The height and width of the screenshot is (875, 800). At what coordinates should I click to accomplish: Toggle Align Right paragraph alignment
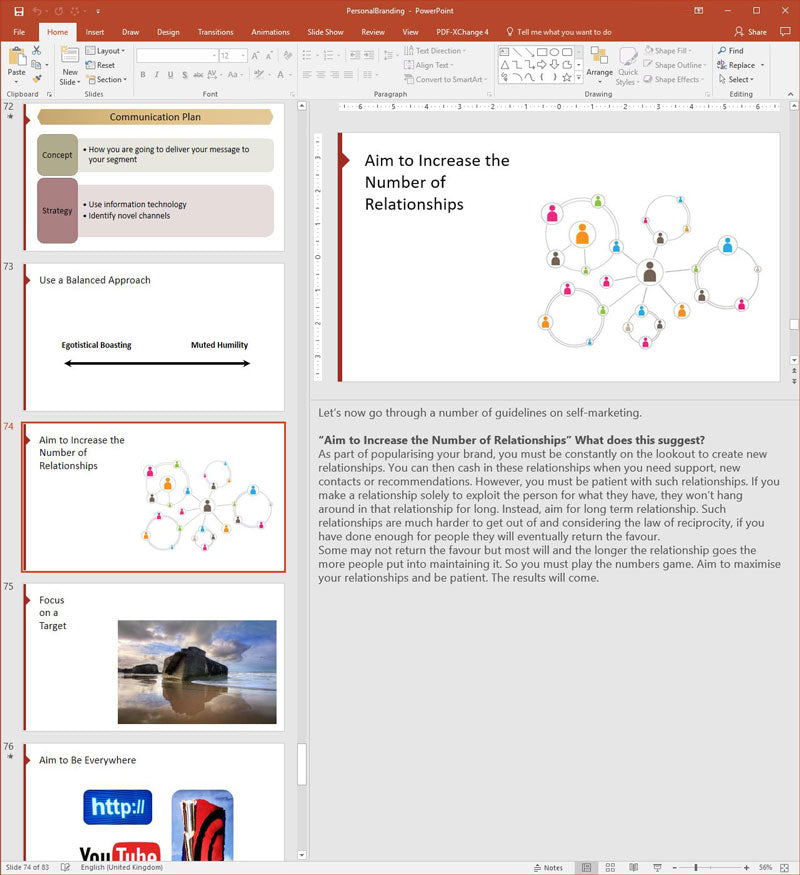334,74
